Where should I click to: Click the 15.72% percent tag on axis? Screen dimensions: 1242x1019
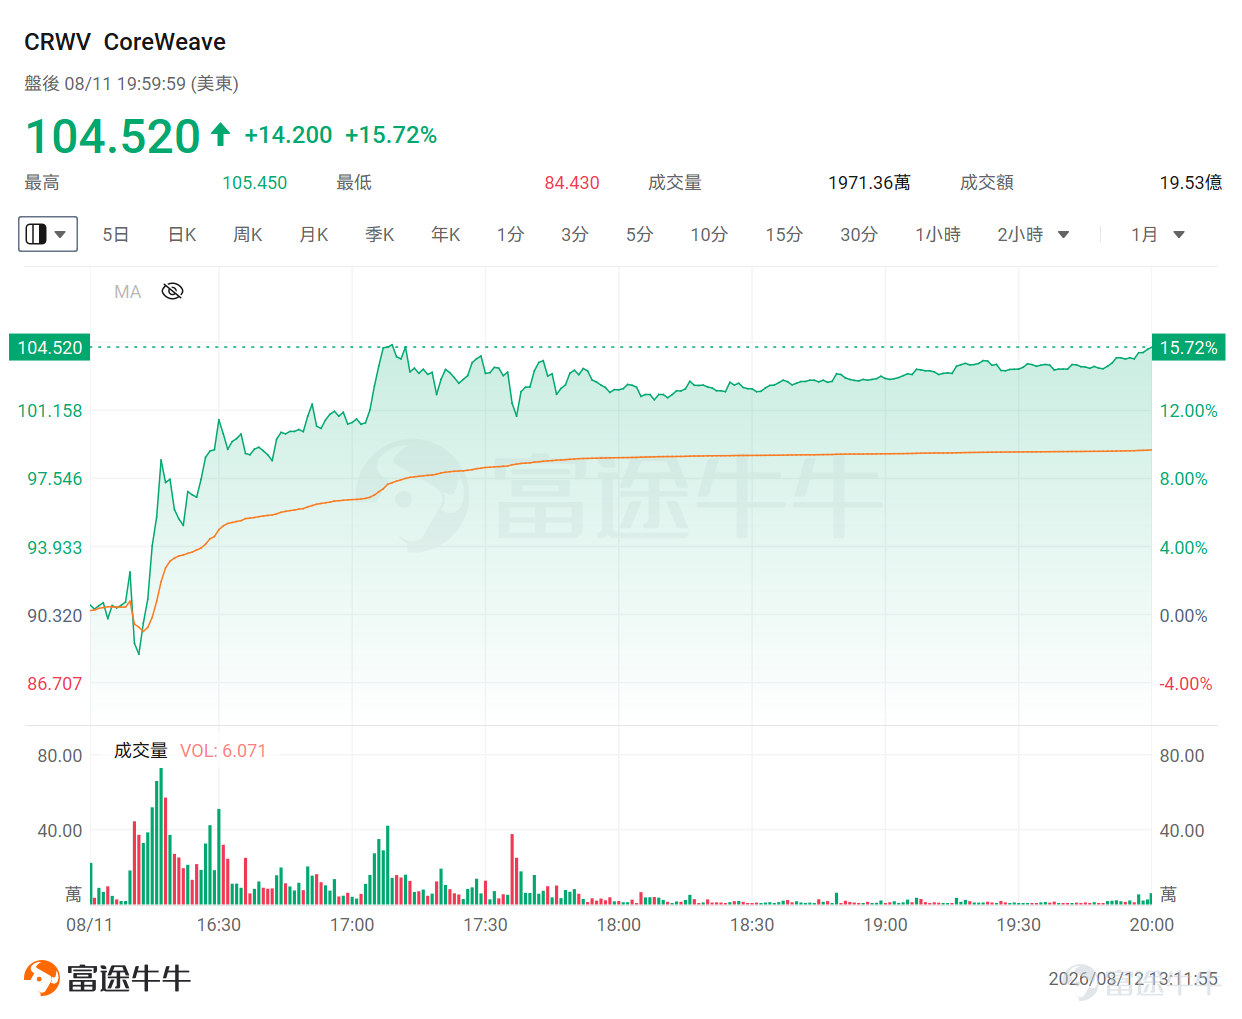(1188, 347)
